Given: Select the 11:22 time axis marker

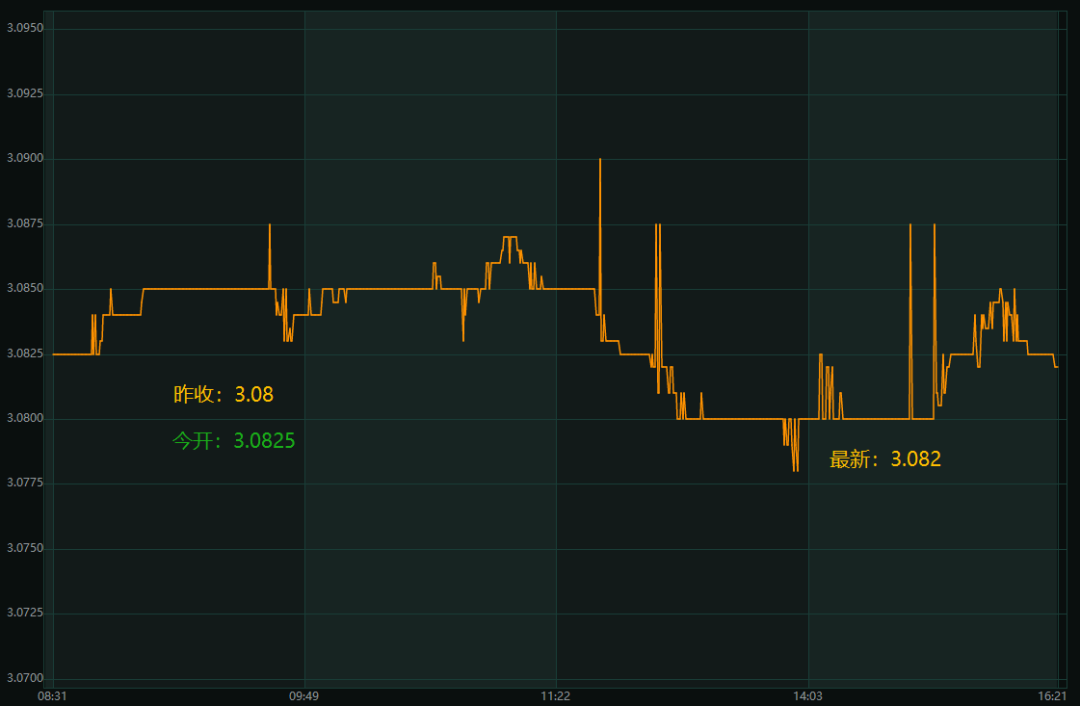Looking at the screenshot, I should (555, 696).
